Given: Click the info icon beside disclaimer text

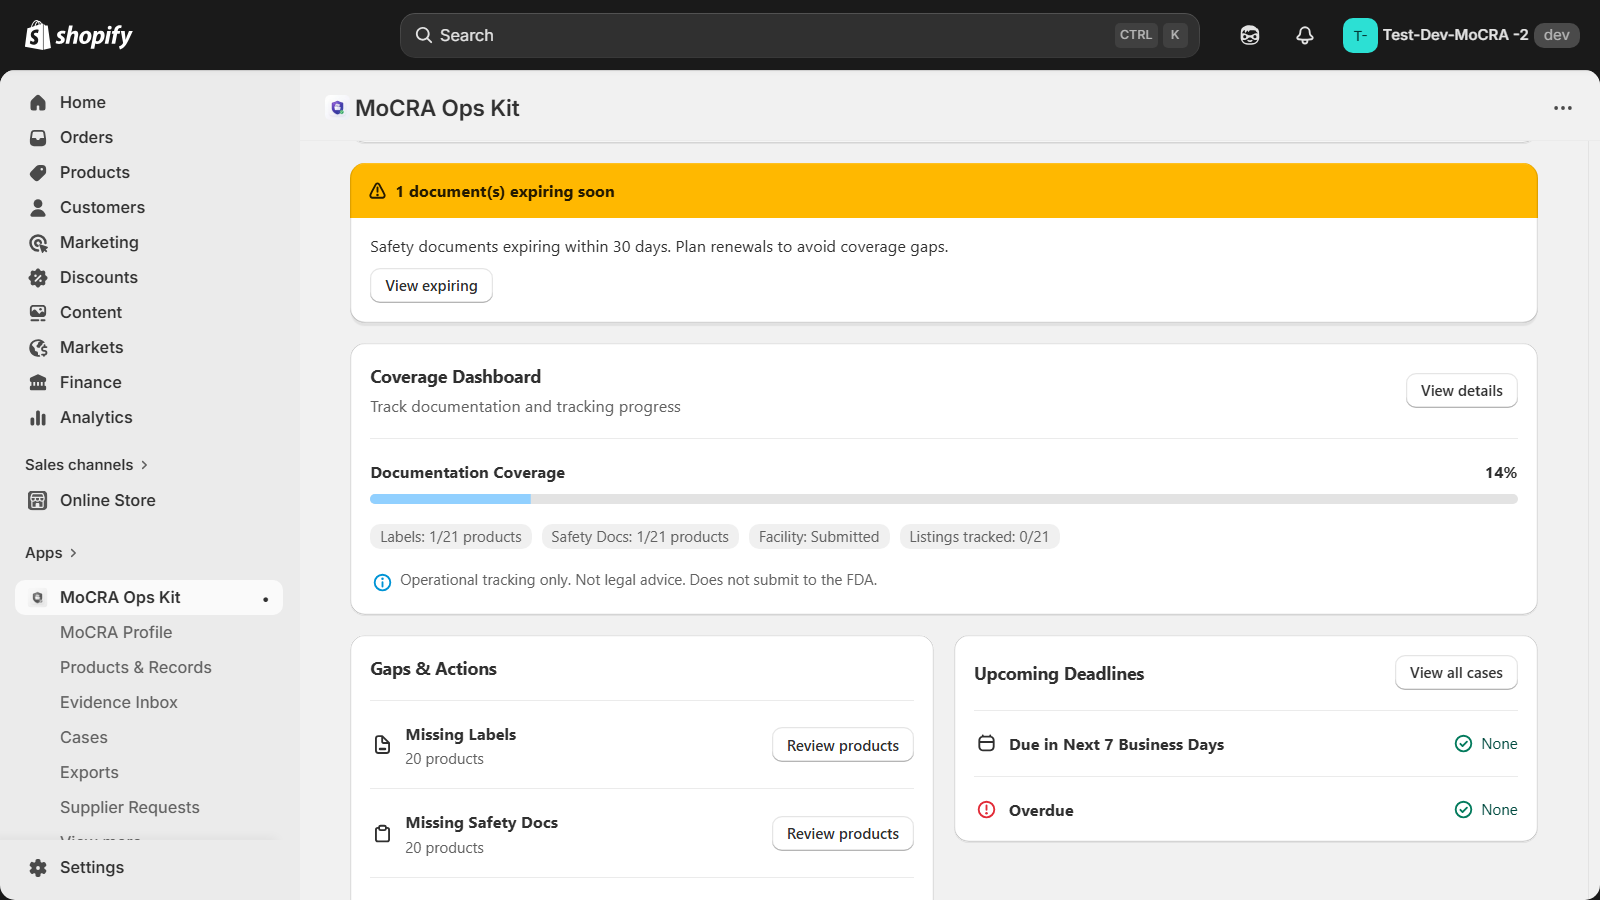Looking at the screenshot, I should point(382,582).
